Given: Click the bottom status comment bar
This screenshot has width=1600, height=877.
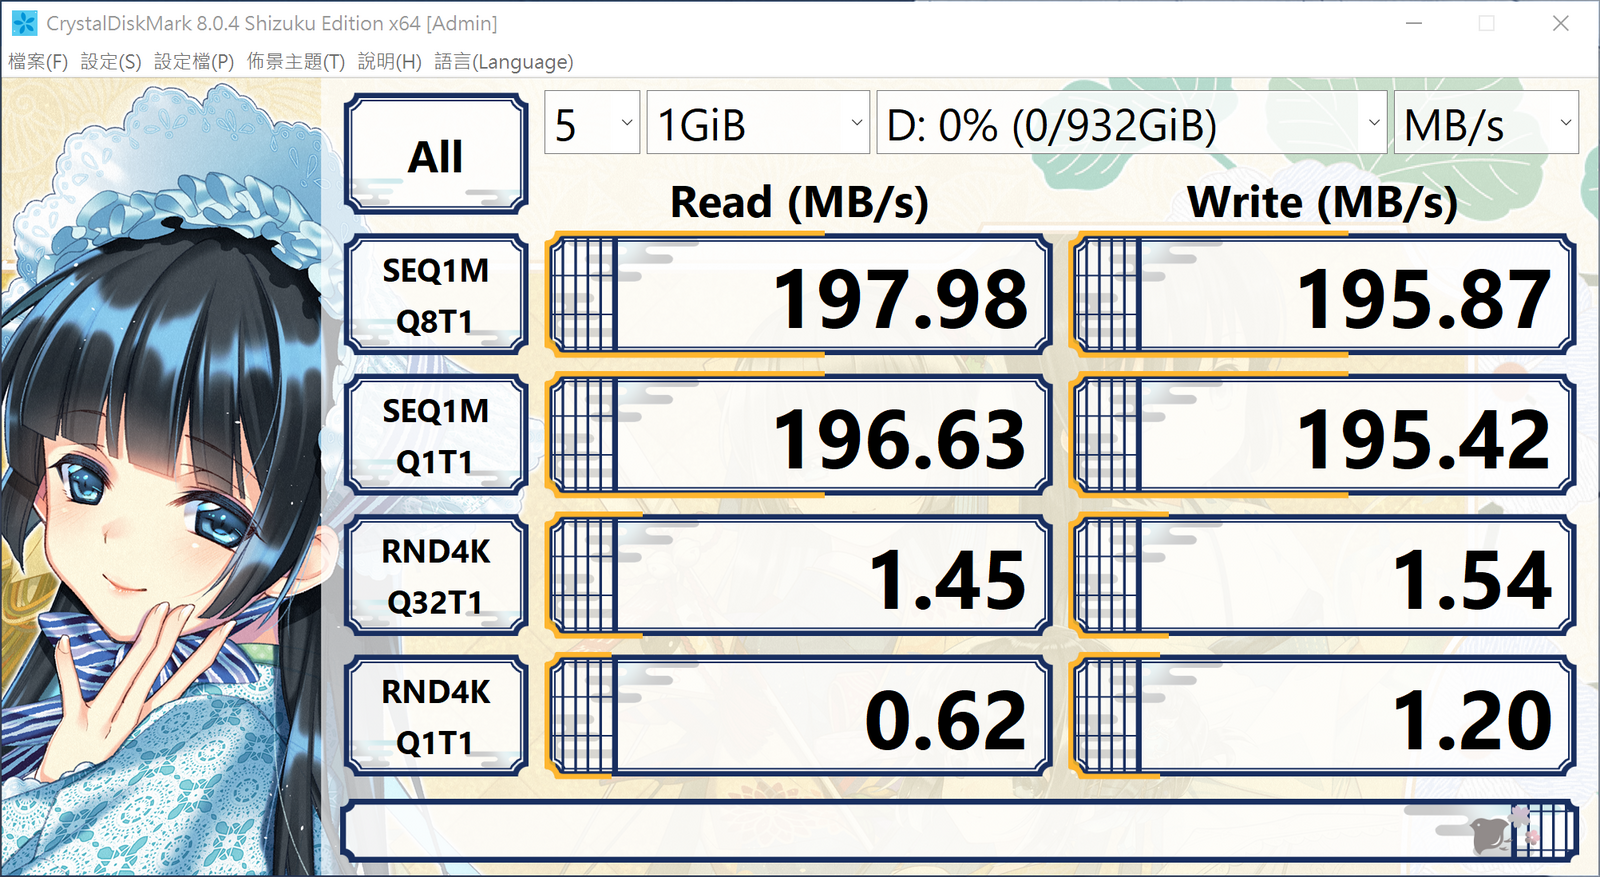Looking at the screenshot, I should 900,831.
